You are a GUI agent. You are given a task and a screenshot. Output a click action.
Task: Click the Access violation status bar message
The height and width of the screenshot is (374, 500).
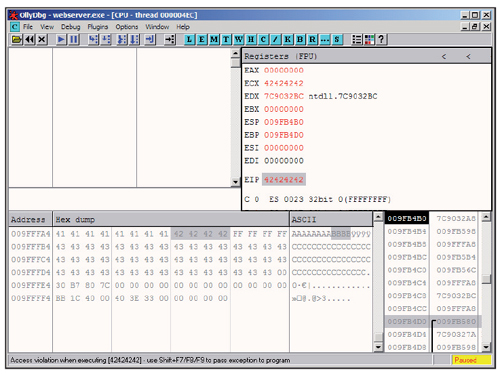[150, 360]
